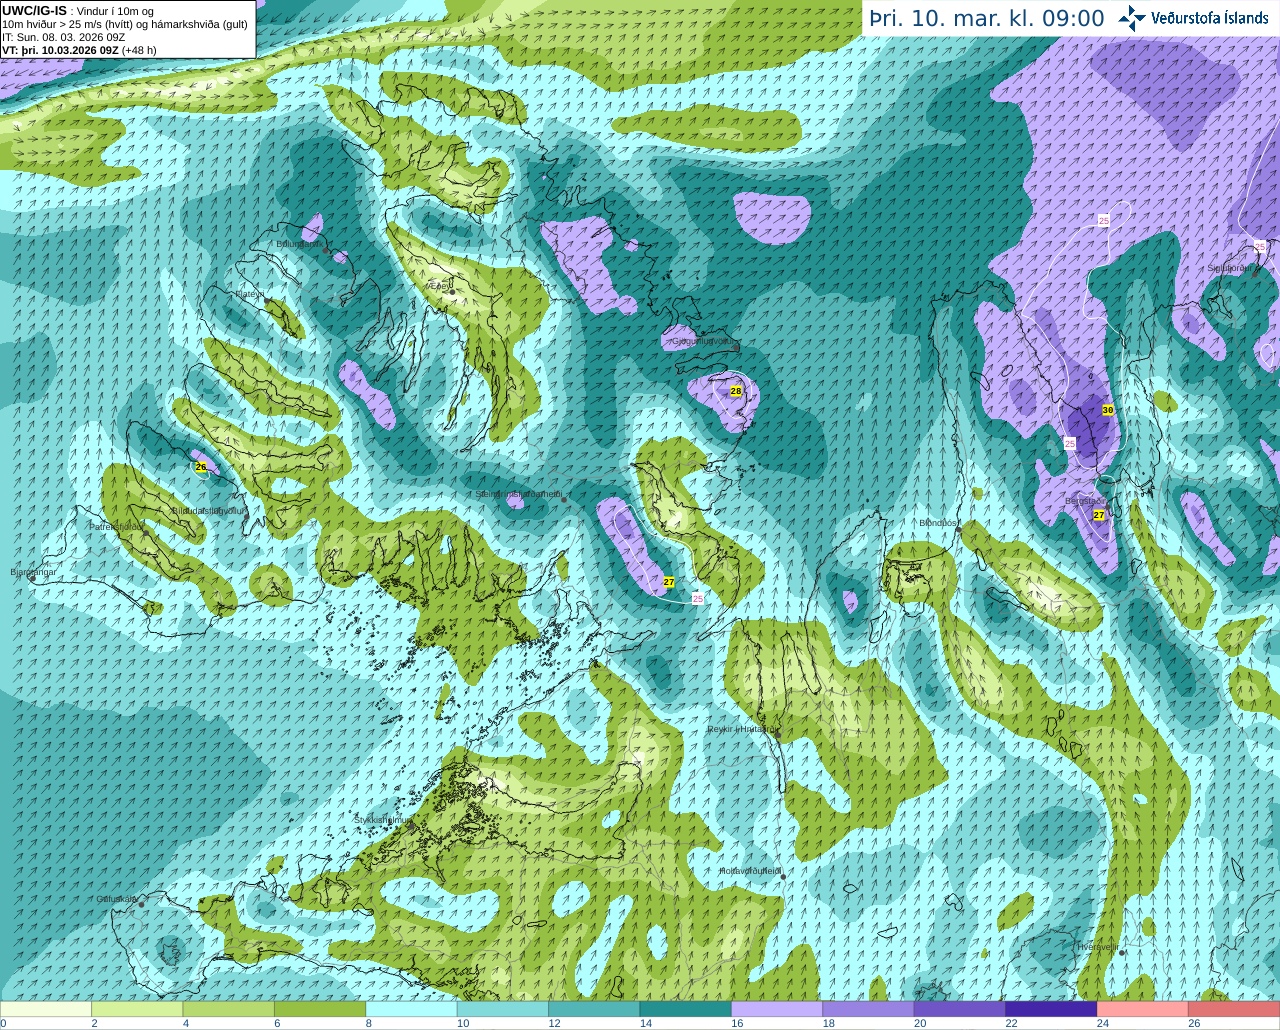Click the 22–24 m/s dark indigo legend swatch

tap(1051, 1009)
